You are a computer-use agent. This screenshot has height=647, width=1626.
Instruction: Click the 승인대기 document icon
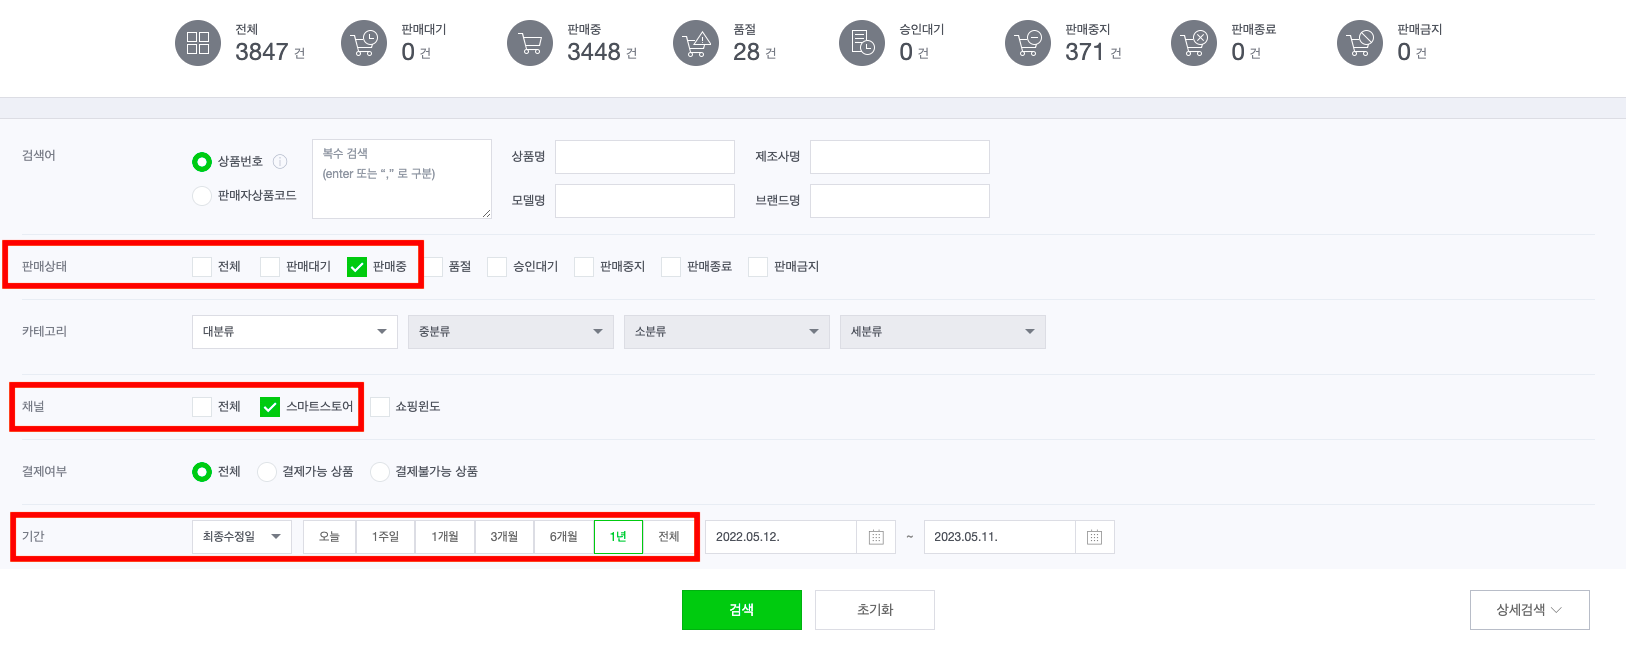point(862,43)
